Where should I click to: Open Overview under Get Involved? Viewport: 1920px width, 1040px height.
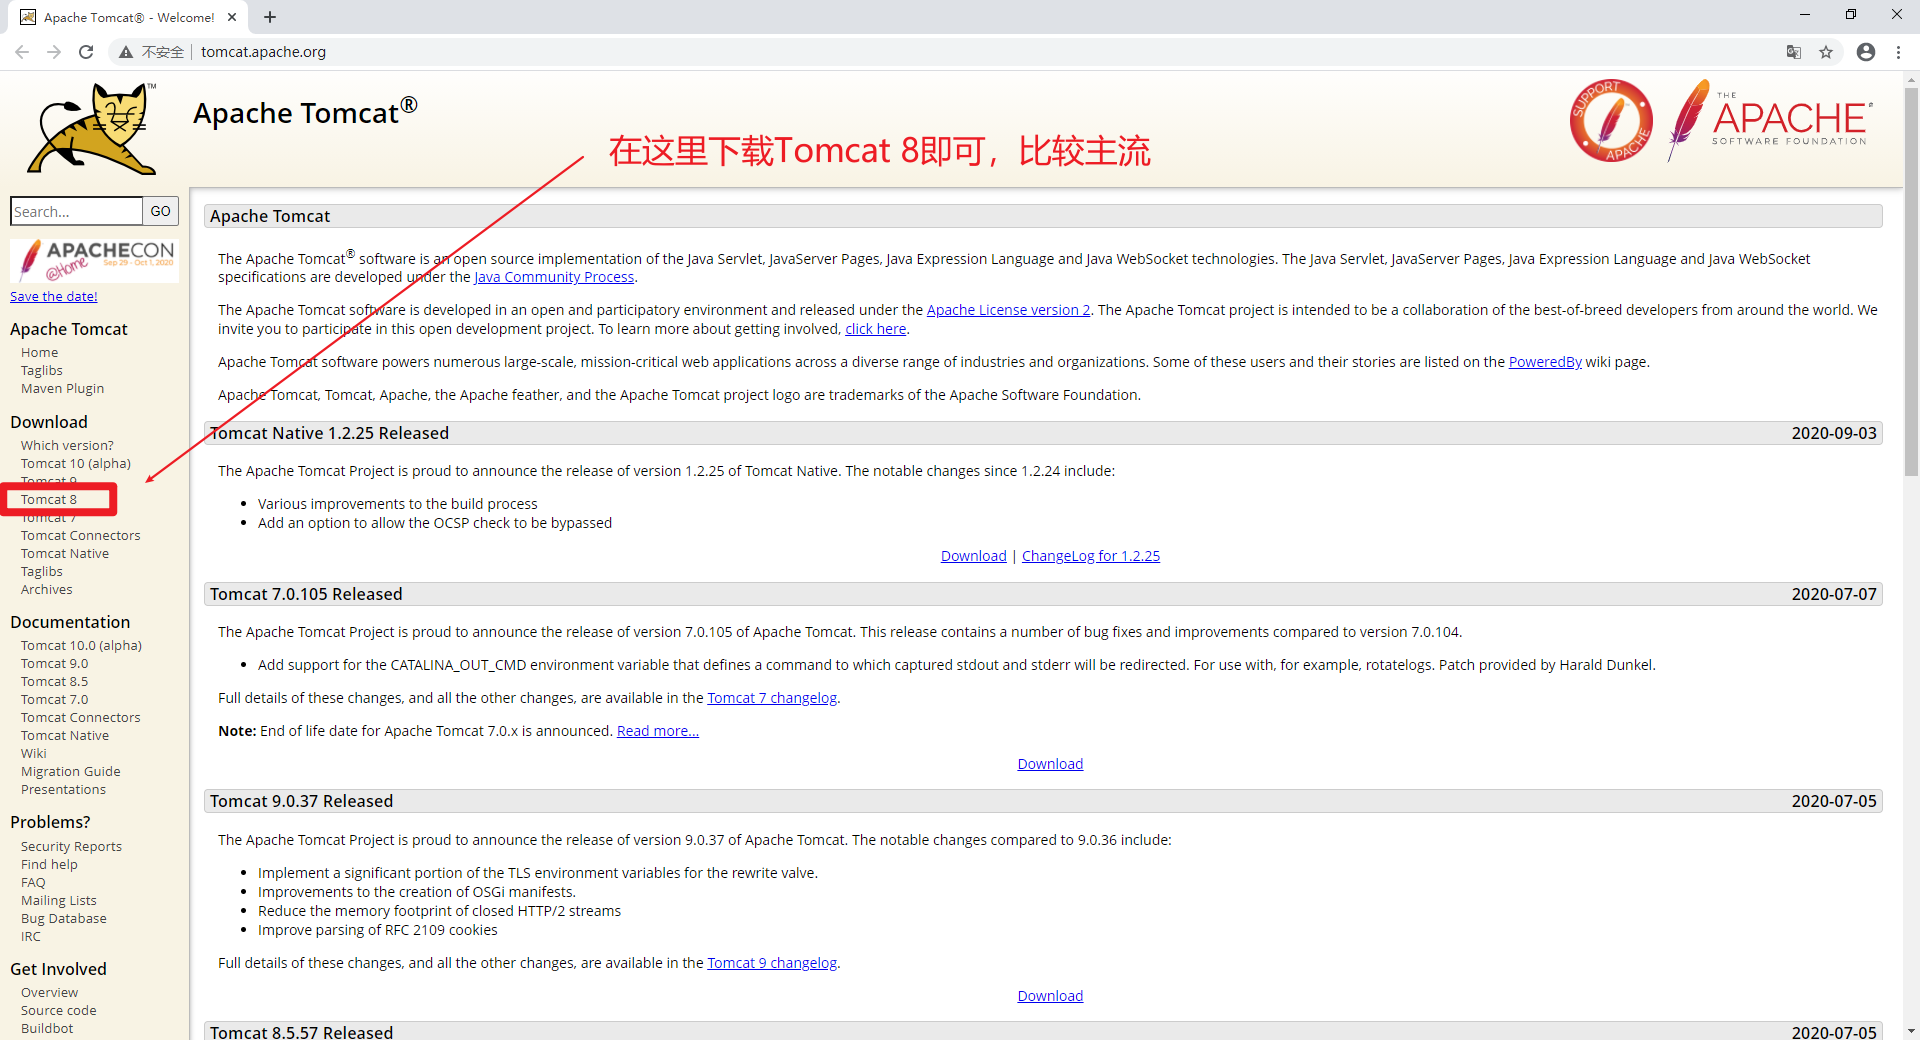[49, 992]
